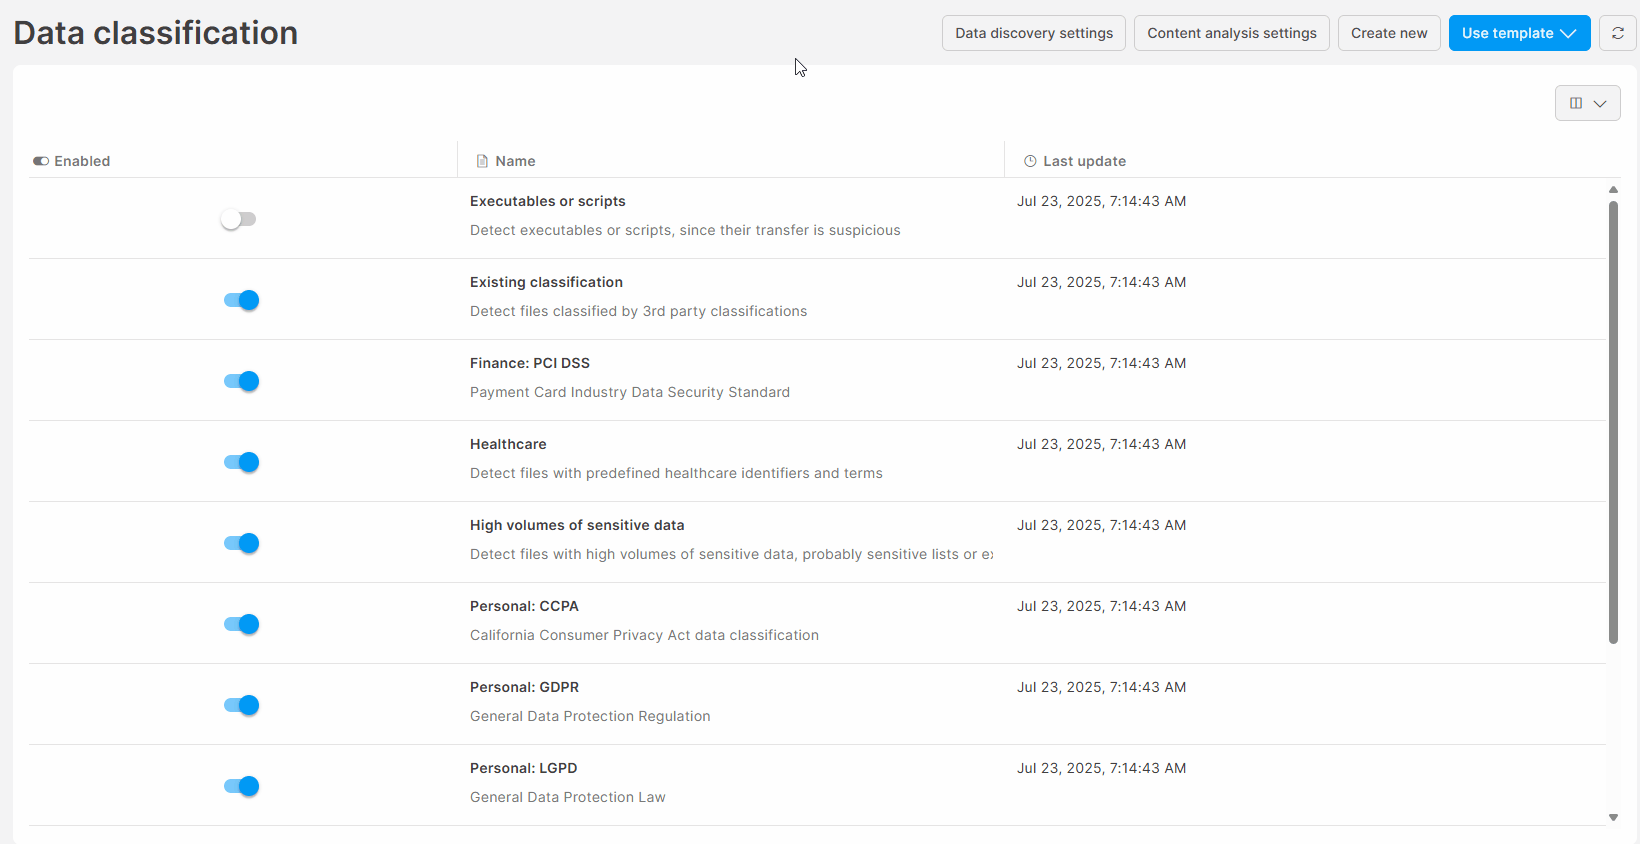Image resolution: width=1640 pixels, height=844 pixels.
Task: Open Data discovery settings
Action: pyautogui.click(x=1034, y=33)
